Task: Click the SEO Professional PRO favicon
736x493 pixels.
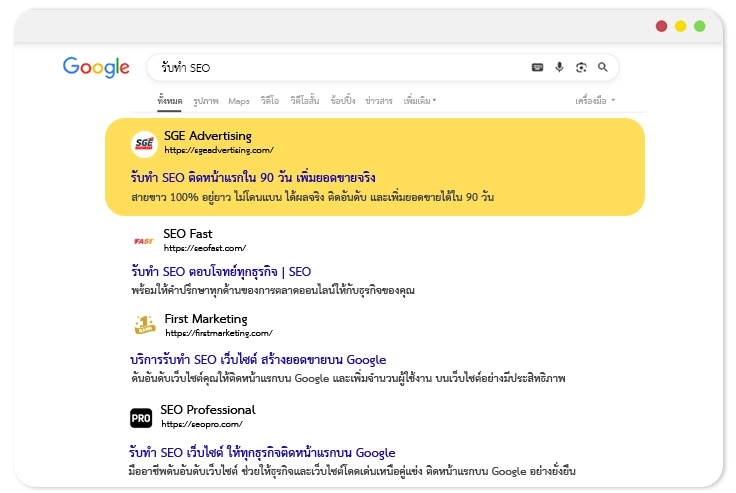Action: point(141,418)
